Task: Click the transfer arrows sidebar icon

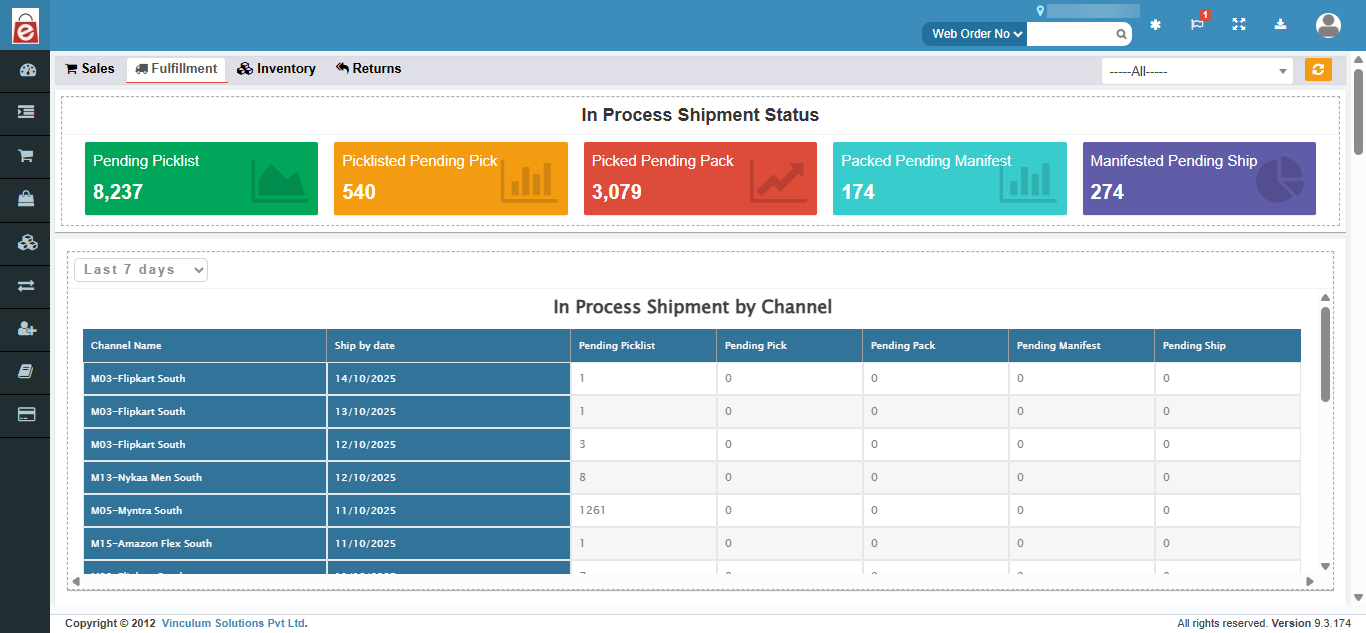Action: [26, 286]
